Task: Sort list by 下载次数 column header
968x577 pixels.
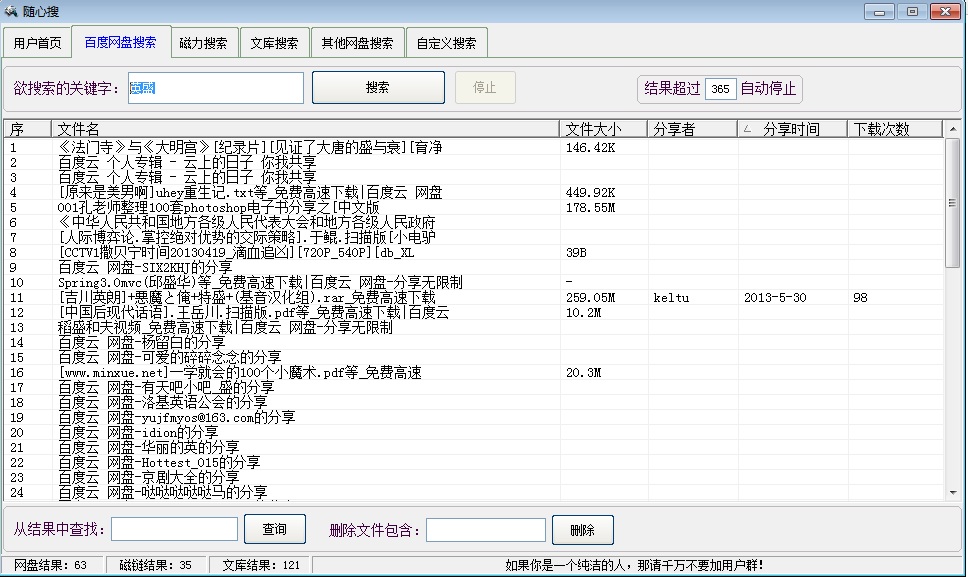Action: tap(892, 129)
